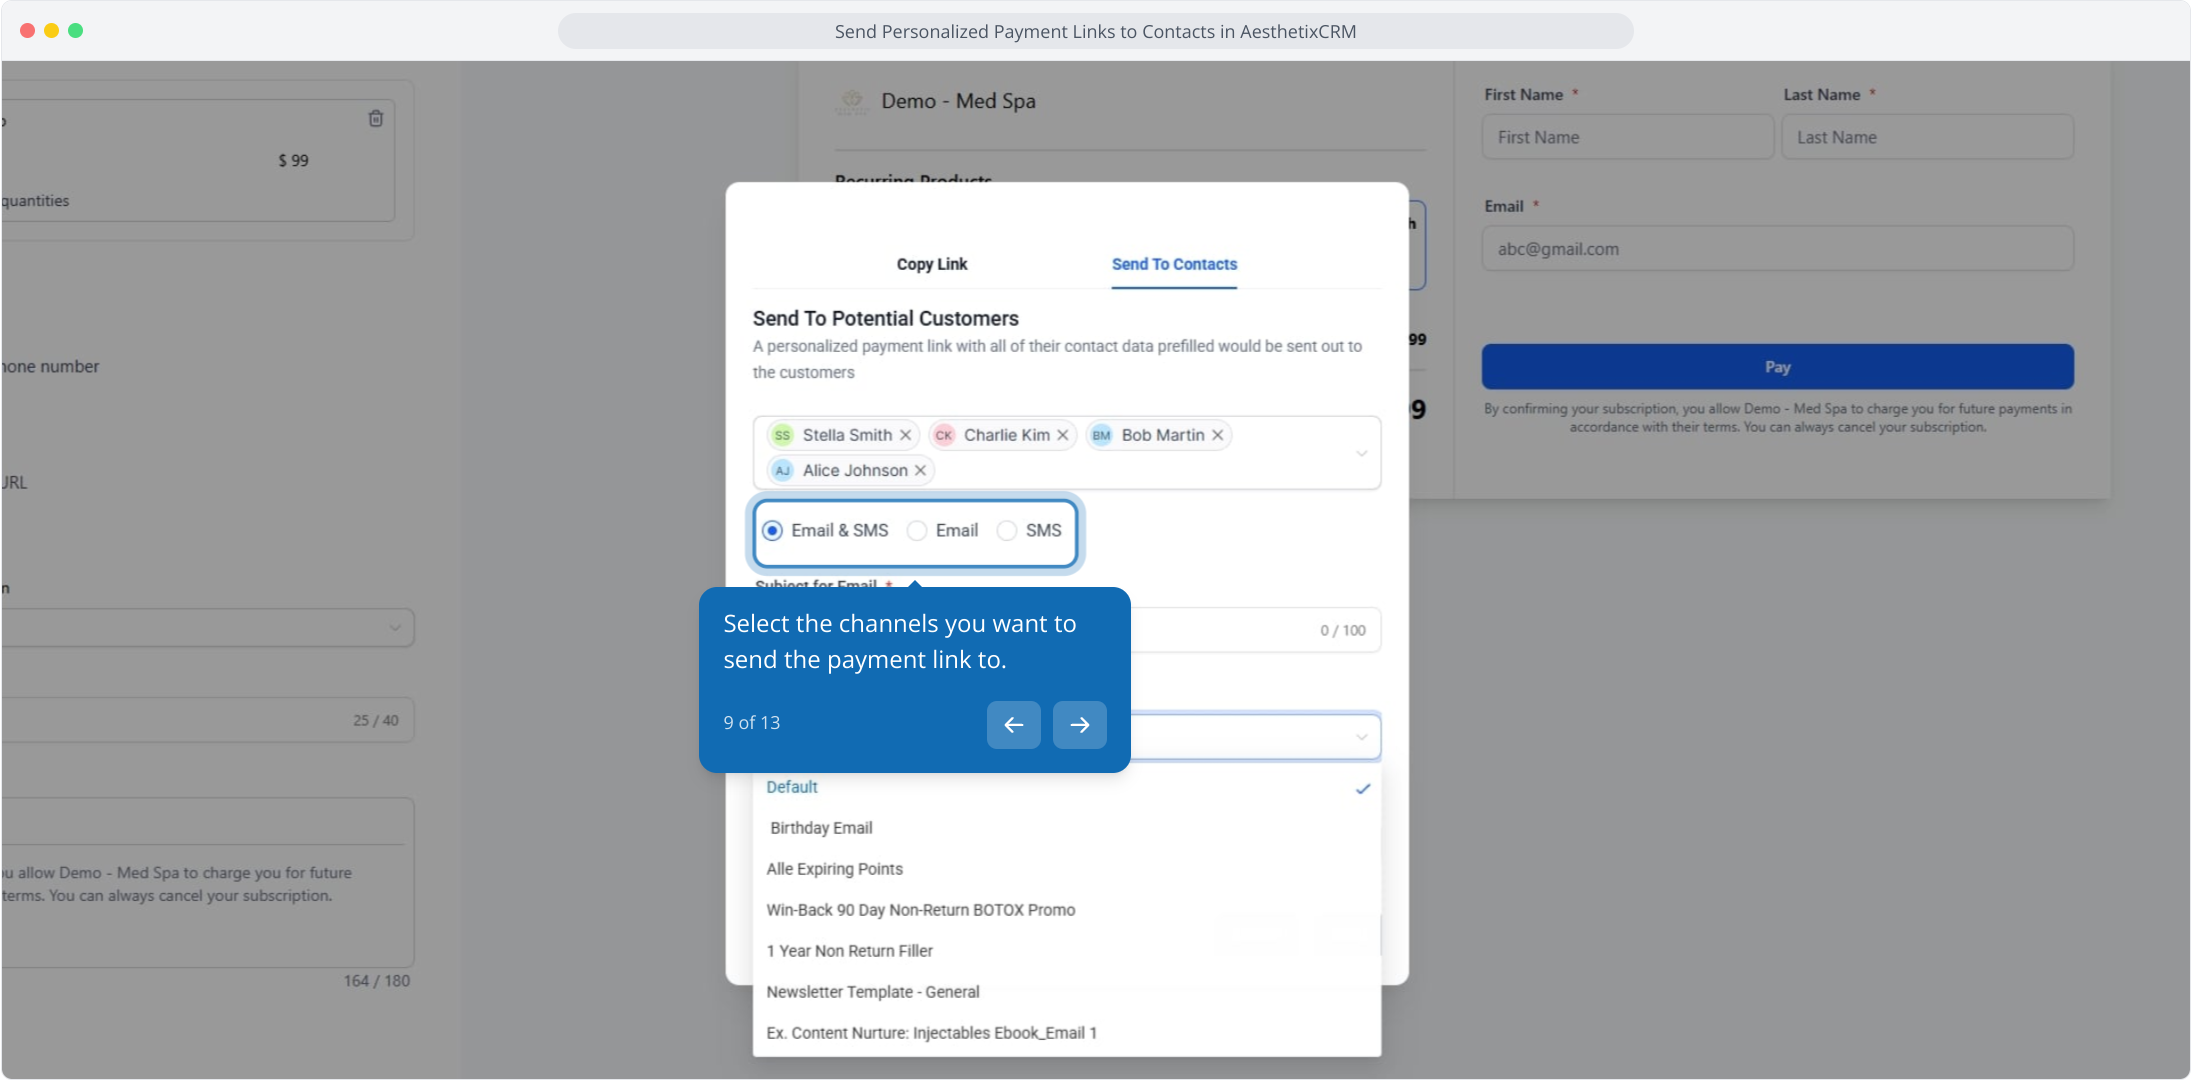
Task: Choose Birthday Email template
Action: (x=821, y=828)
